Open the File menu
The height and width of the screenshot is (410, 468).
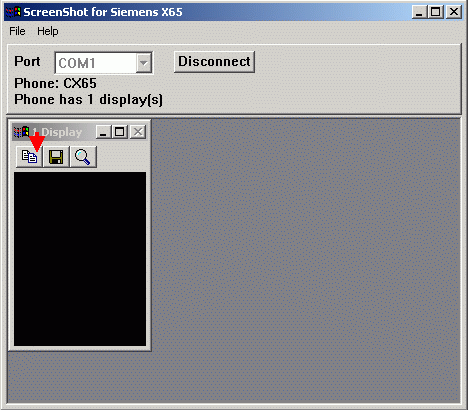(x=17, y=31)
